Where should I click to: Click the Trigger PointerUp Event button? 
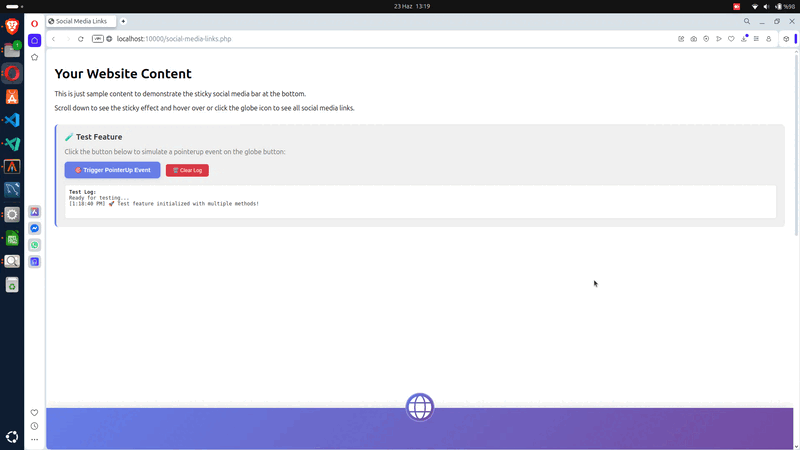click(112, 170)
